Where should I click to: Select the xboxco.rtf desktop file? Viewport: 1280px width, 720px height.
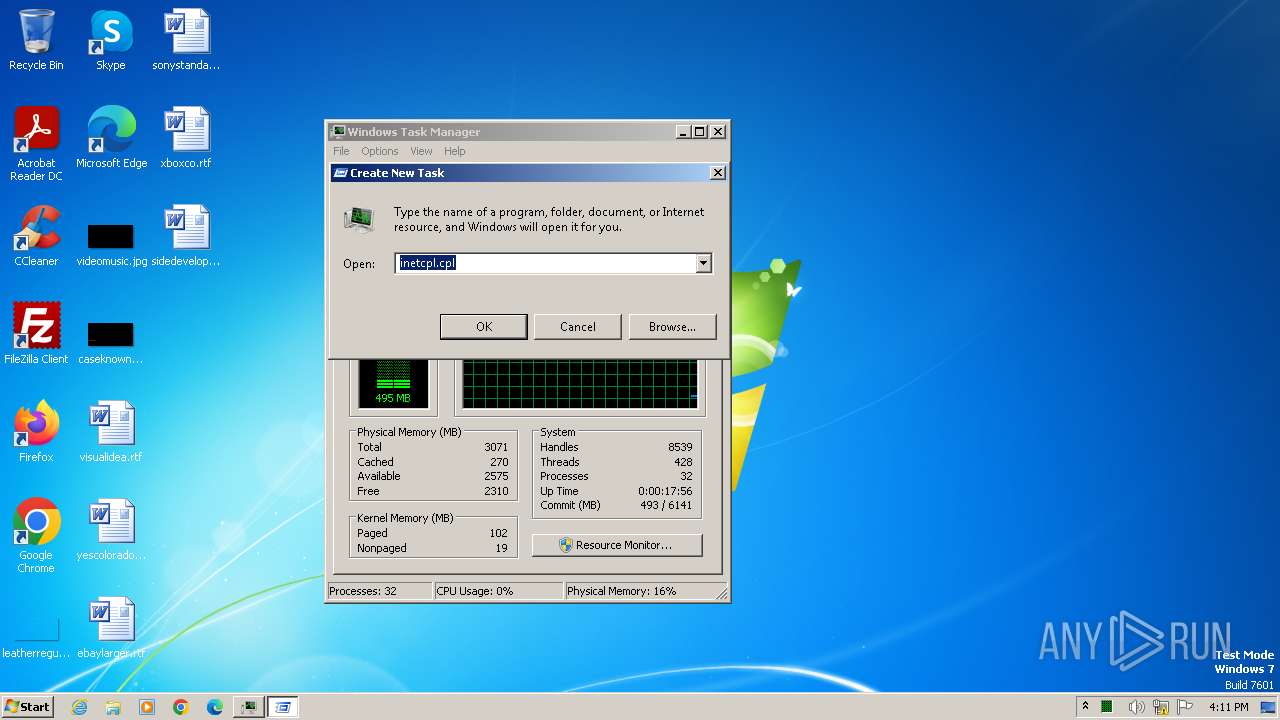click(186, 138)
